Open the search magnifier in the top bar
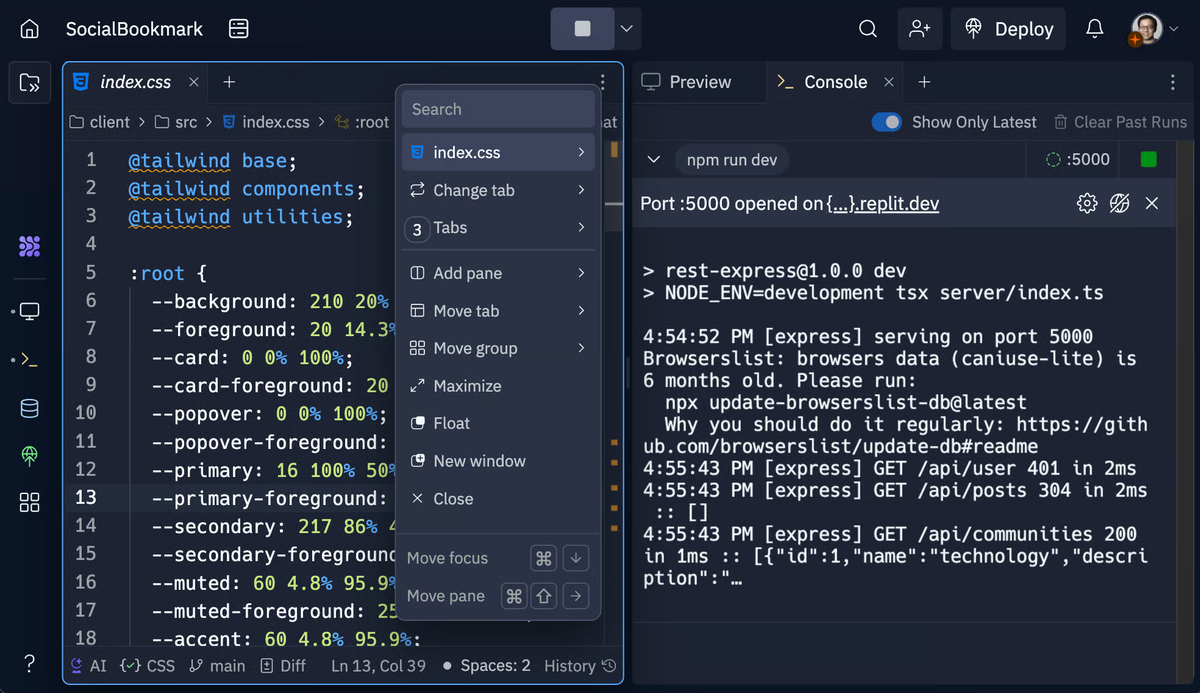 click(868, 29)
